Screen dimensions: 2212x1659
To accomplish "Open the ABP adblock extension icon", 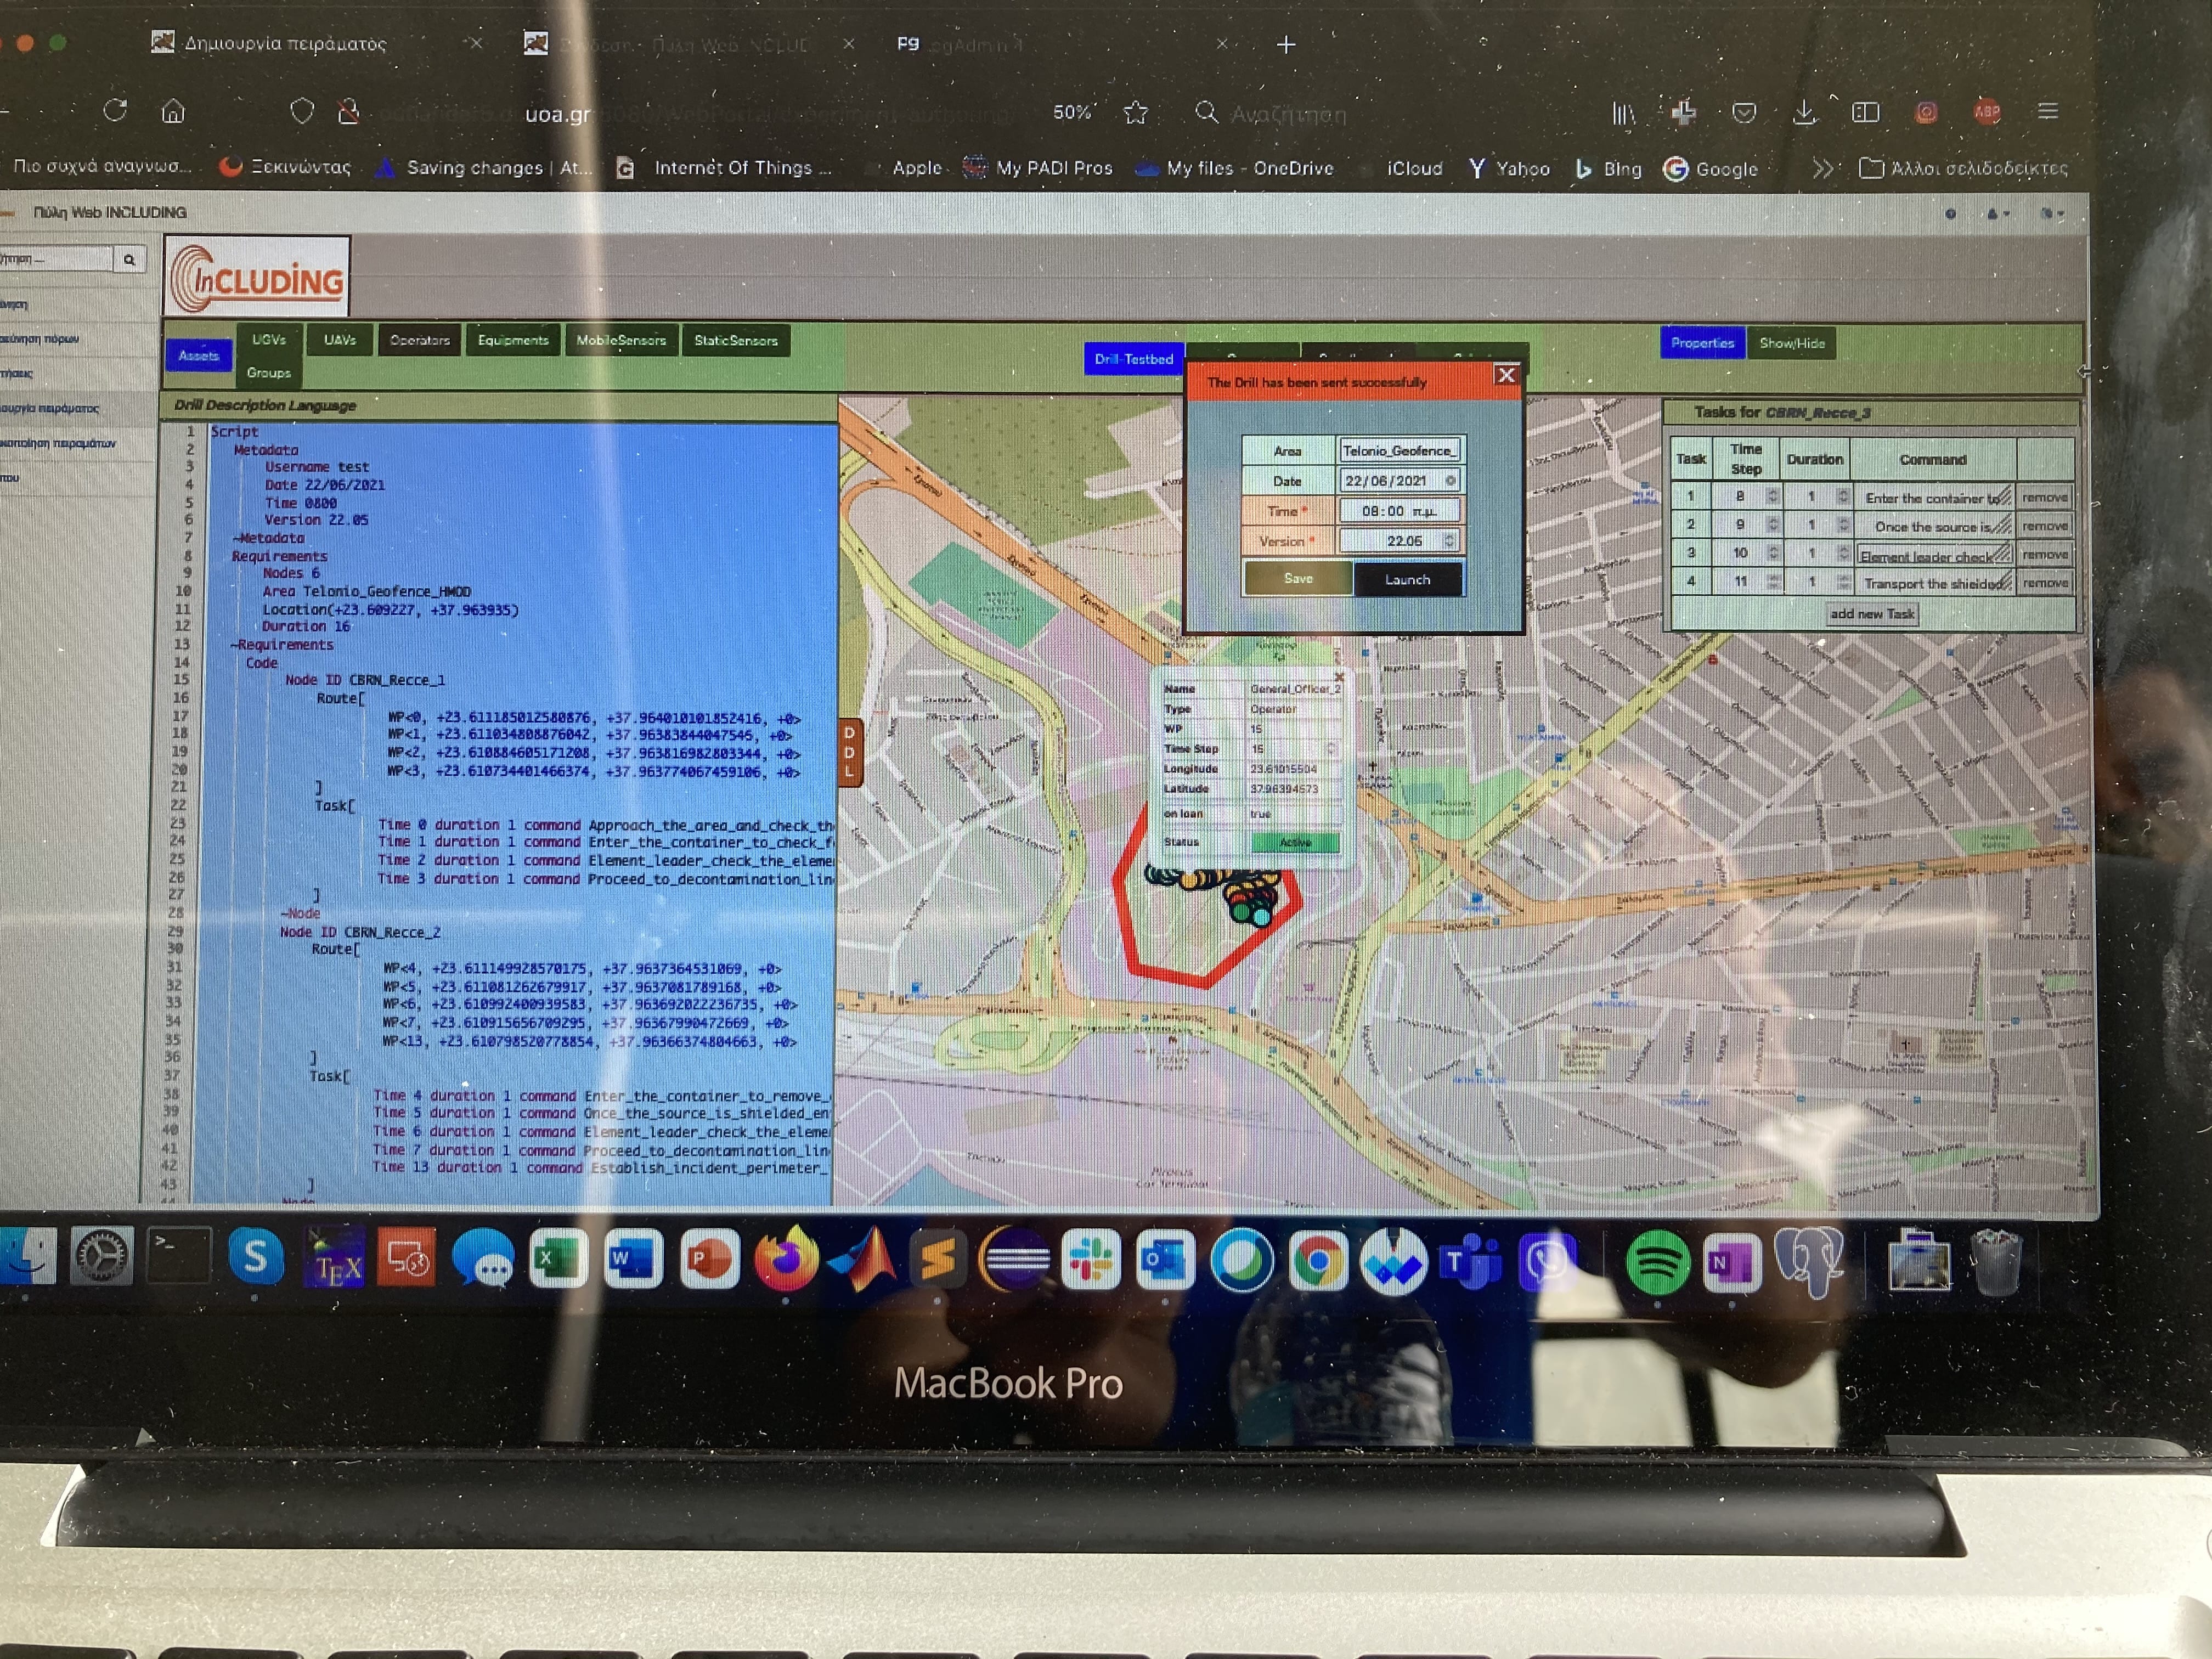I will 1987,112.
